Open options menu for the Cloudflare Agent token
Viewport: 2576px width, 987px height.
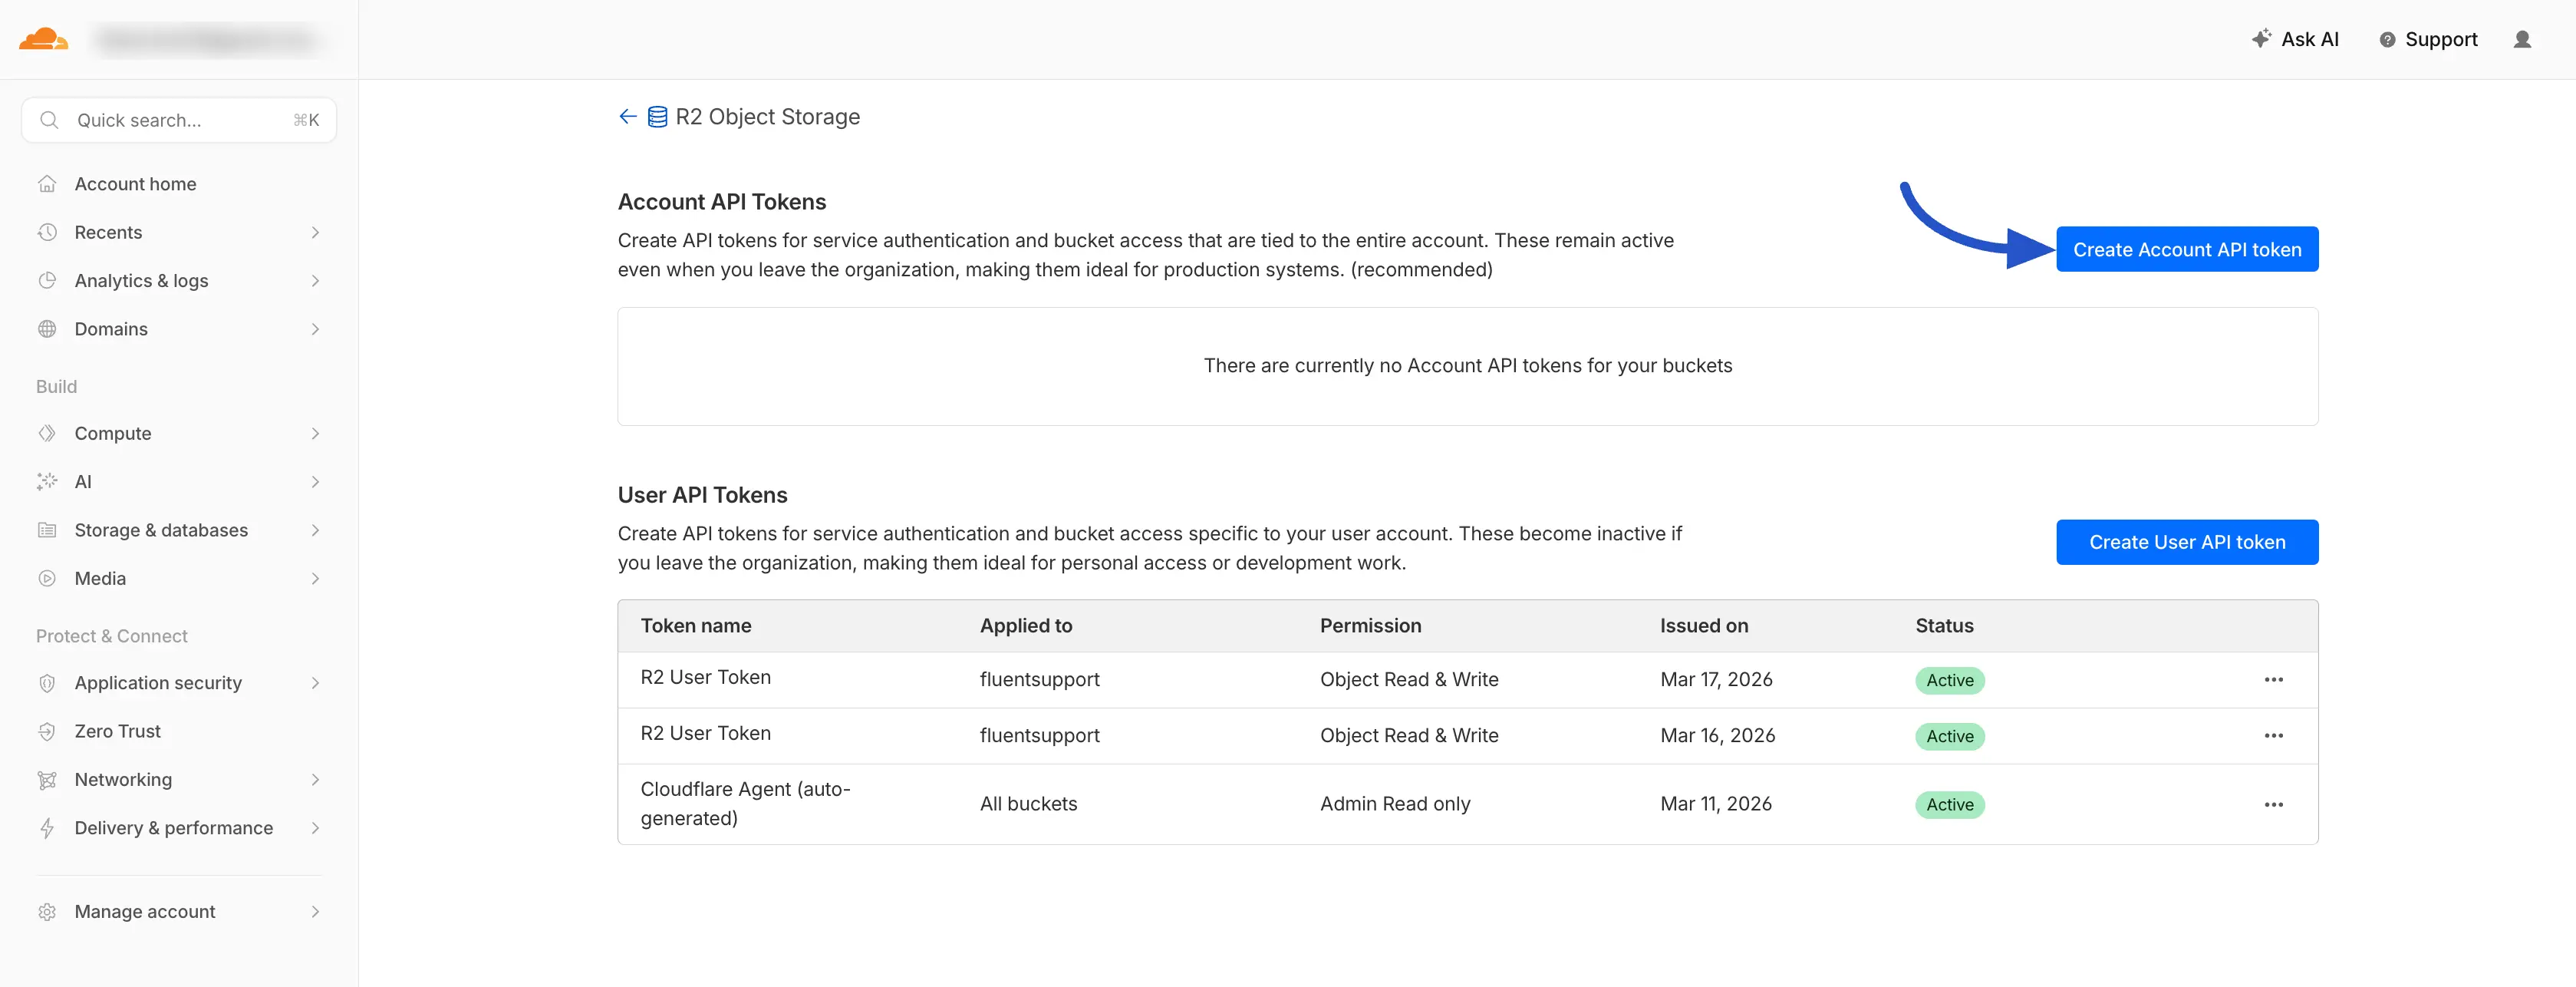tap(2274, 803)
